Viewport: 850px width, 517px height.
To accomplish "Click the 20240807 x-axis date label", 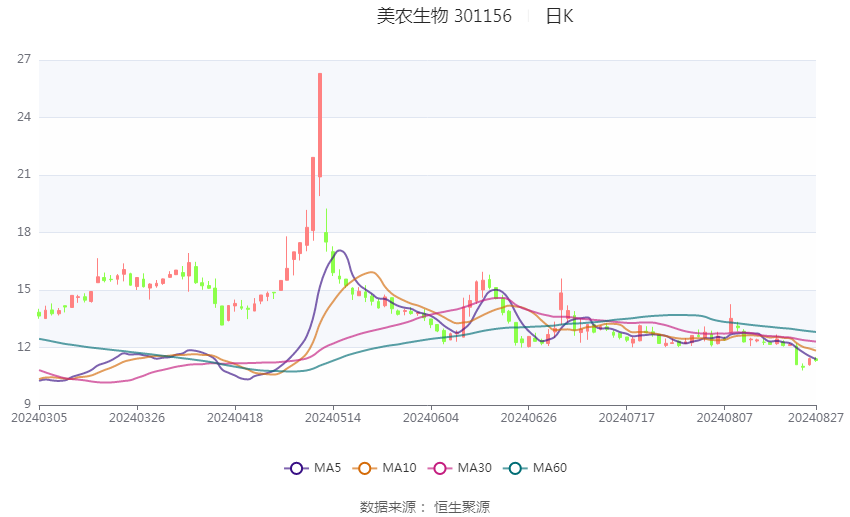I will click(725, 418).
